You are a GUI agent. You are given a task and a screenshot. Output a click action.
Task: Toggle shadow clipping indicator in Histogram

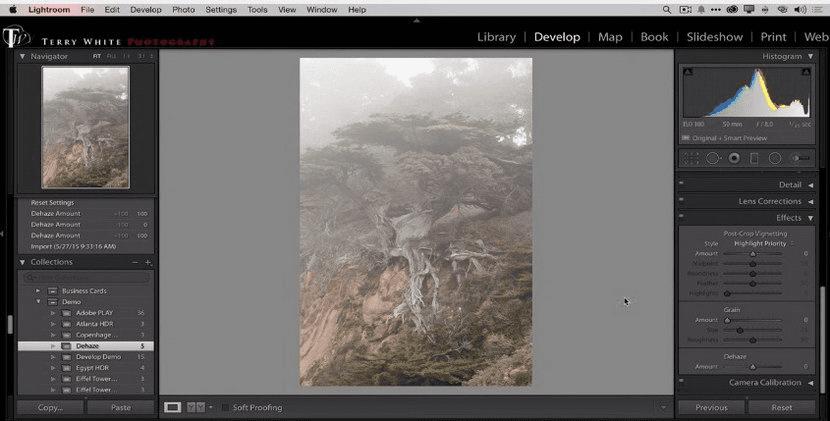pos(688,71)
